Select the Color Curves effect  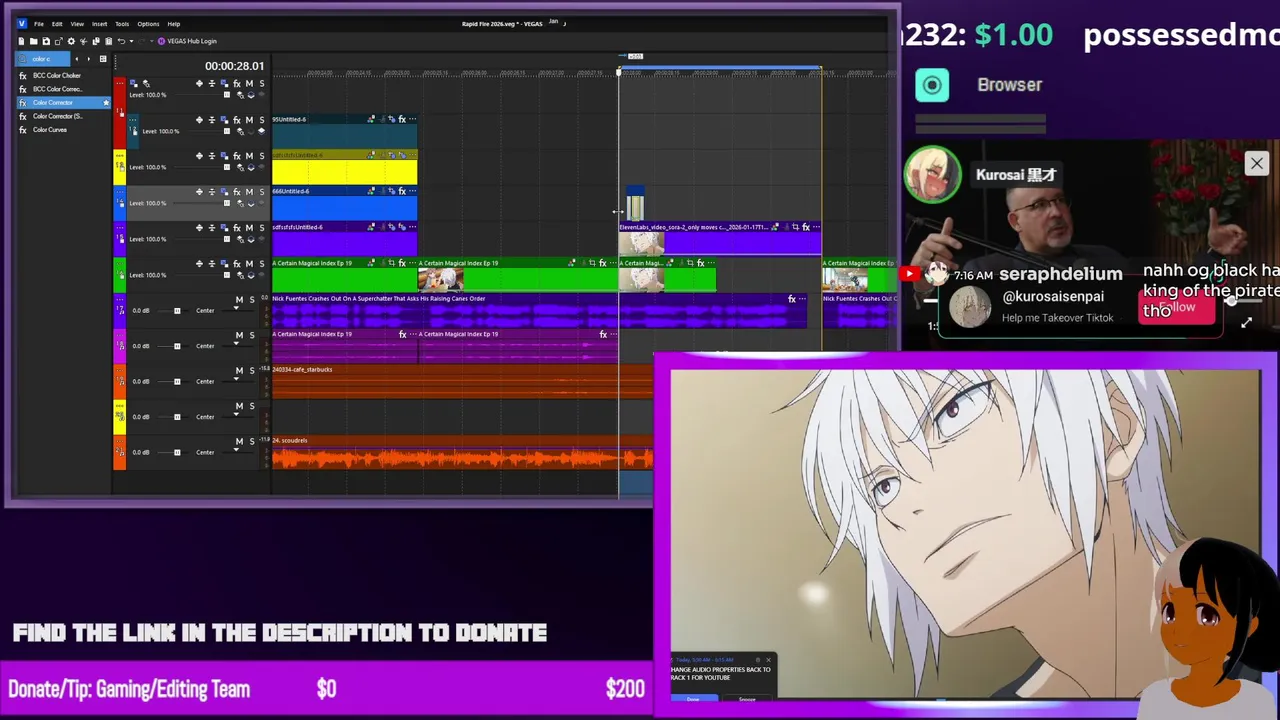pyautogui.click(x=50, y=130)
